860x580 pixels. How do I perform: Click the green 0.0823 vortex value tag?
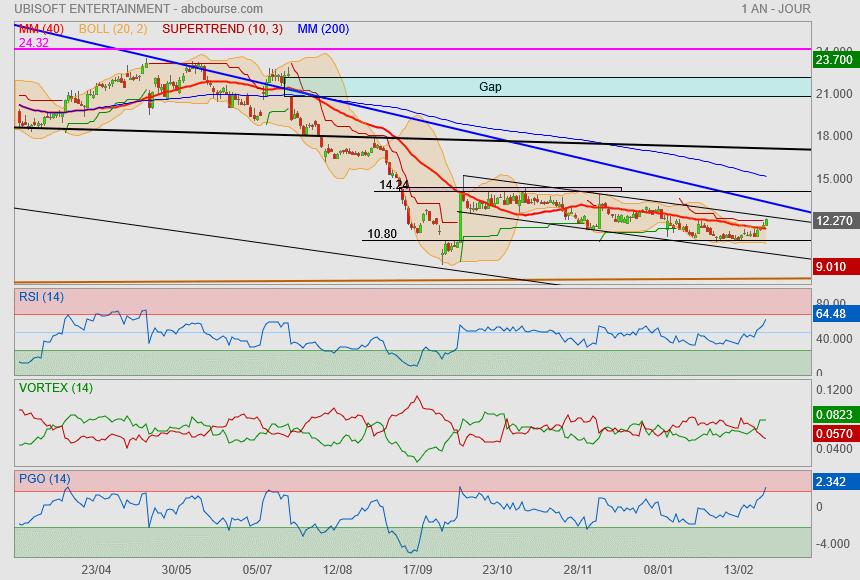834,415
